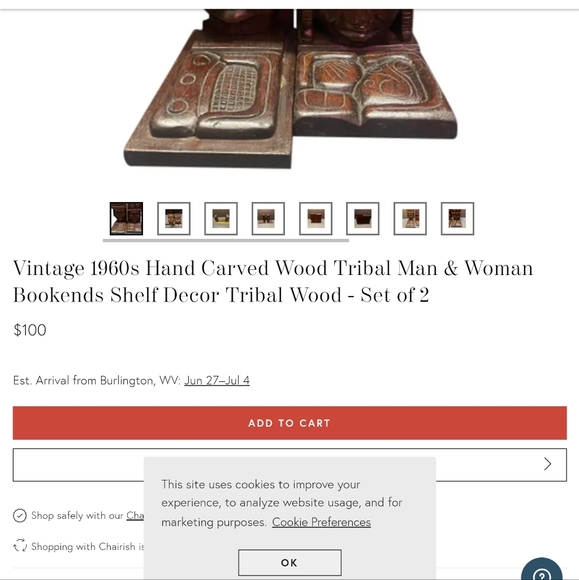Dismiss the cookie notice with OK
Screen dimensions: 579x580
coord(290,562)
